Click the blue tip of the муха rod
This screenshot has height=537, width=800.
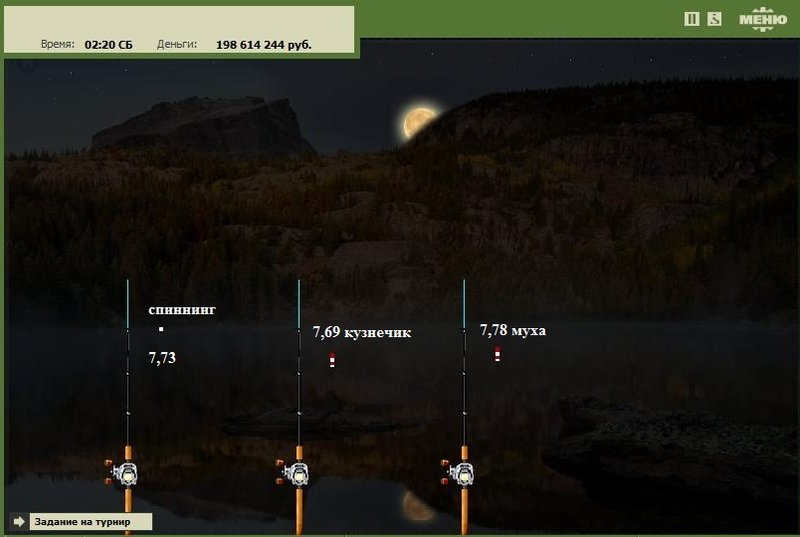tap(464, 303)
